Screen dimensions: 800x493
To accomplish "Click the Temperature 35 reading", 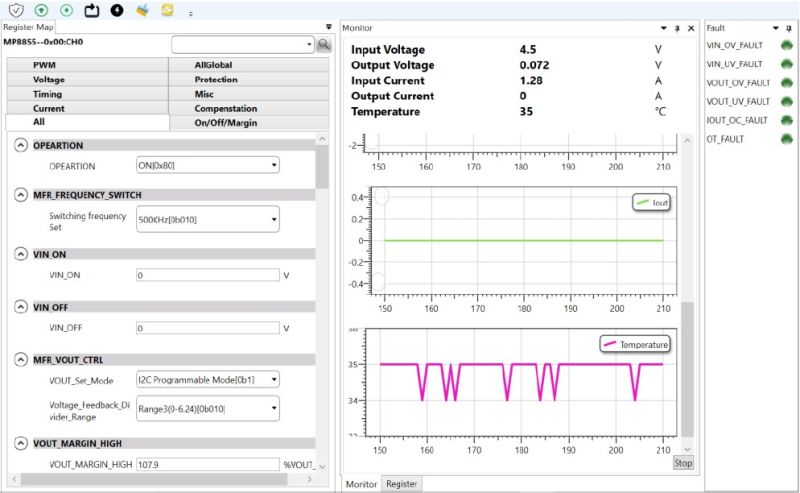I will point(526,112).
